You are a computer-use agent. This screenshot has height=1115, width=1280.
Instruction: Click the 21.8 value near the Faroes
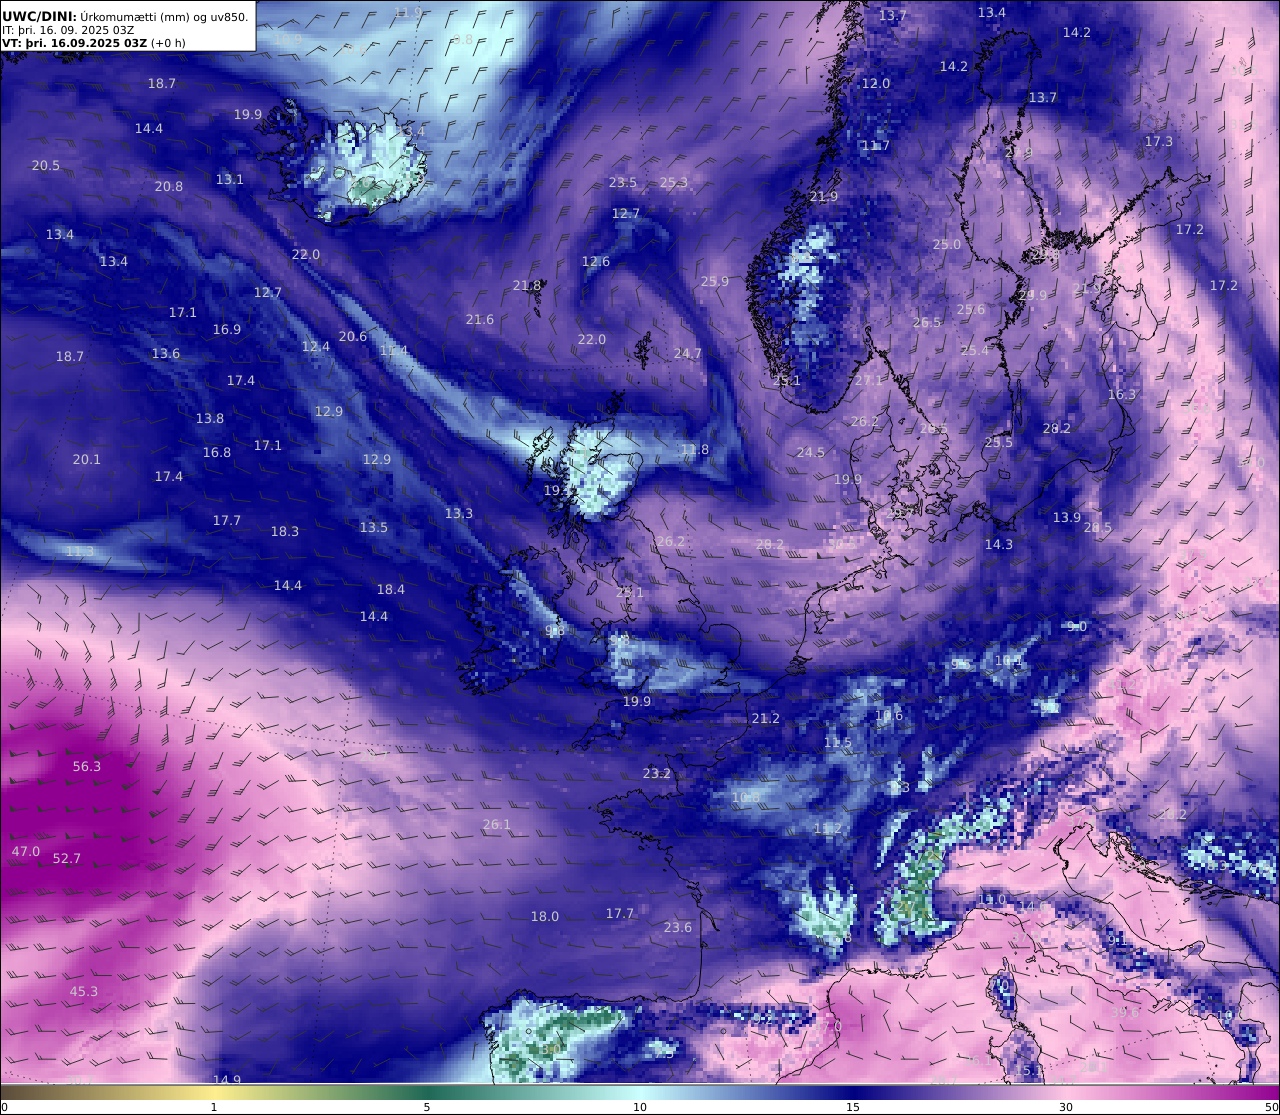point(527,286)
